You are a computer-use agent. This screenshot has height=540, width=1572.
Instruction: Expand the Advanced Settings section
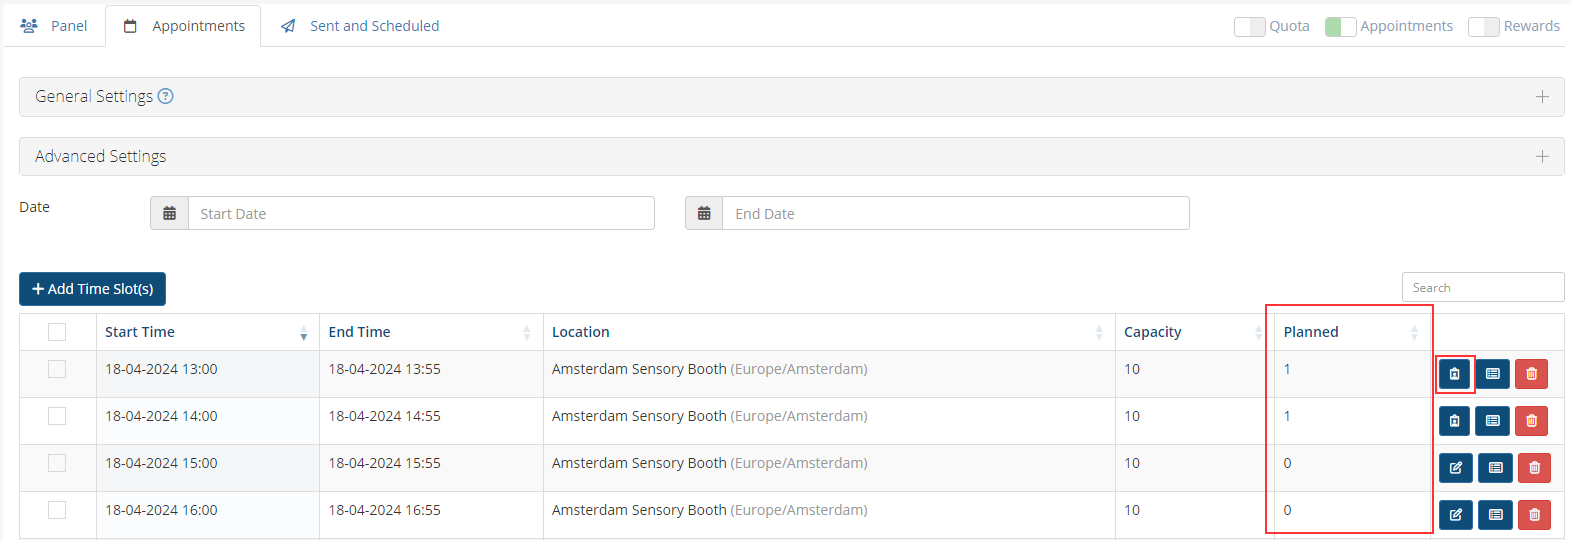(x=1541, y=157)
